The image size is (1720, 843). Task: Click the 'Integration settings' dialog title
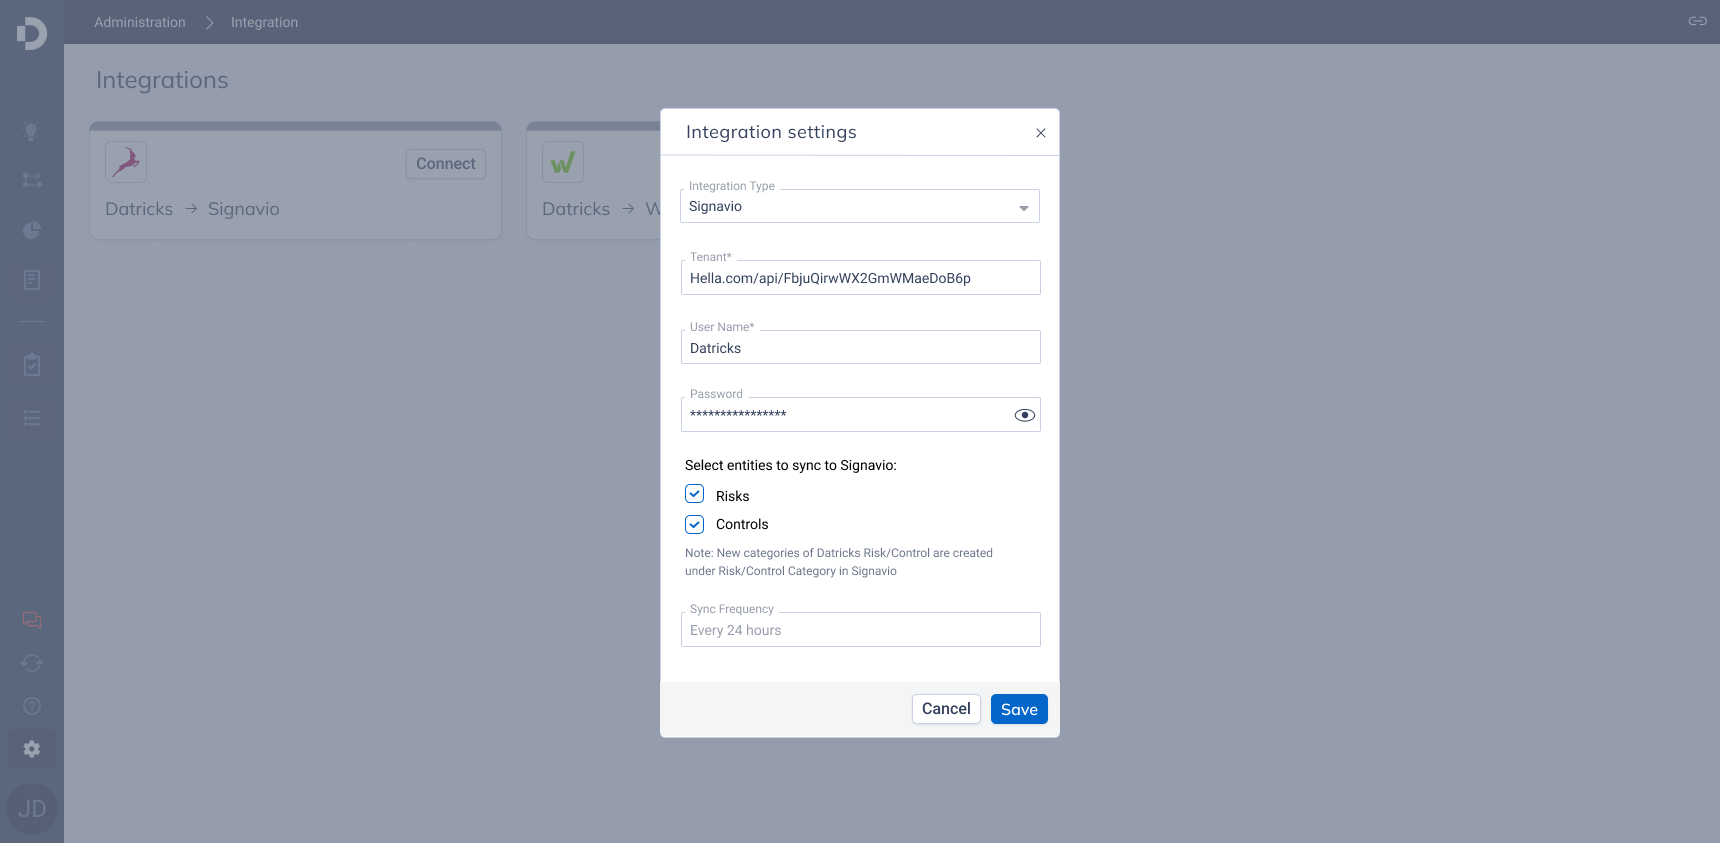click(771, 132)
